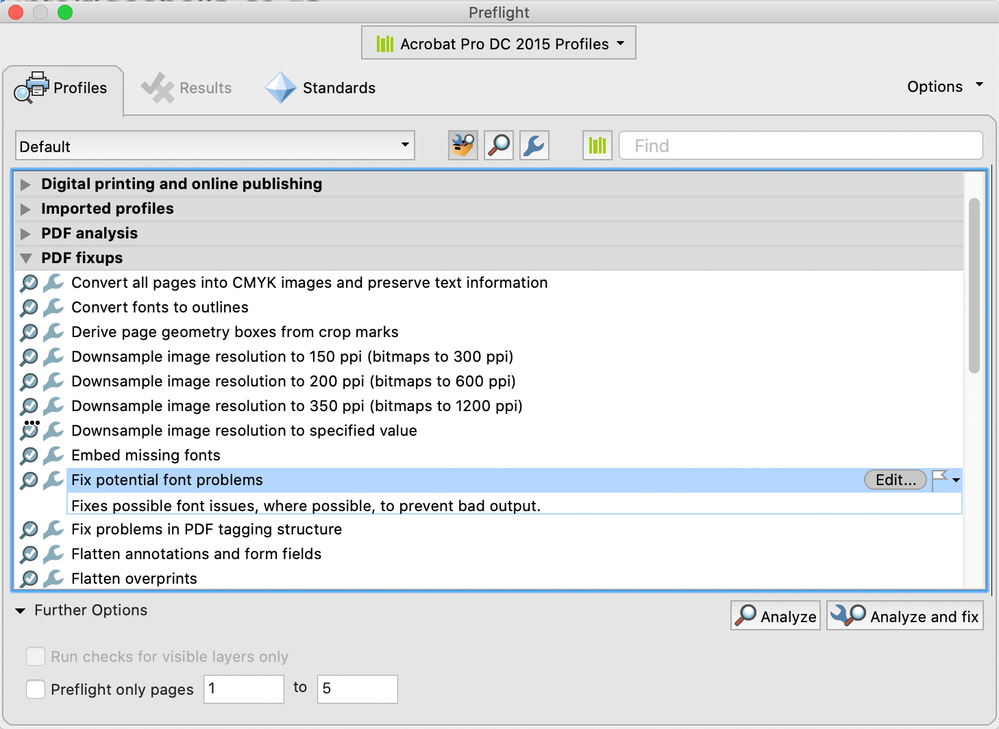Select the profiles toolbox icon button

463,146
